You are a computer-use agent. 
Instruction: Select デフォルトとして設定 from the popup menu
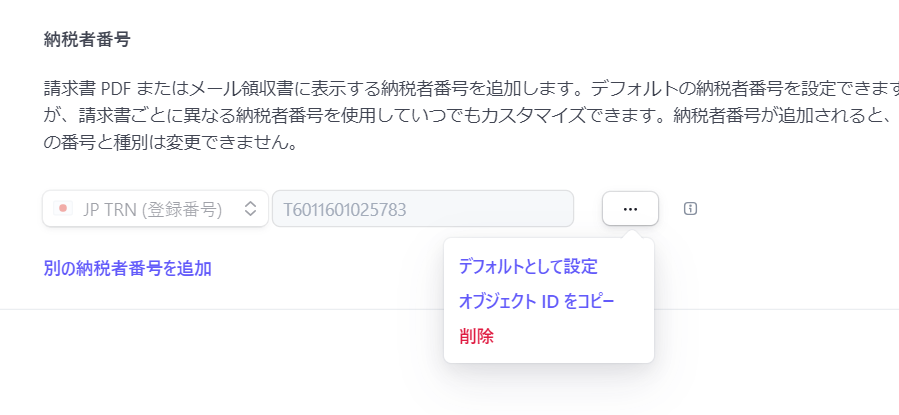(527, 267)
